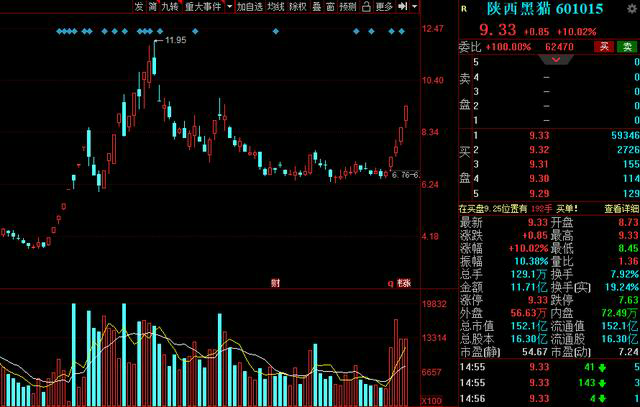Click the 叠 overlay button

pos(317,6)
